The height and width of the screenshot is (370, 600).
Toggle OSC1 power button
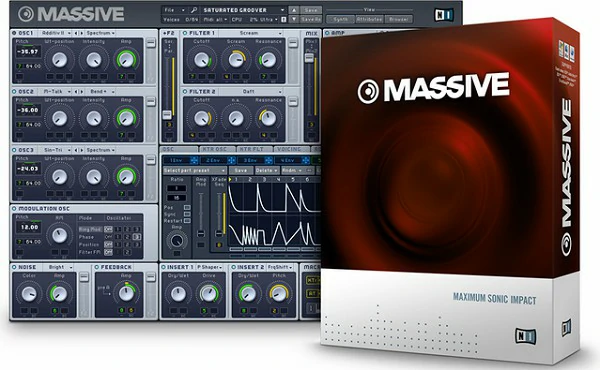[14, 33]
